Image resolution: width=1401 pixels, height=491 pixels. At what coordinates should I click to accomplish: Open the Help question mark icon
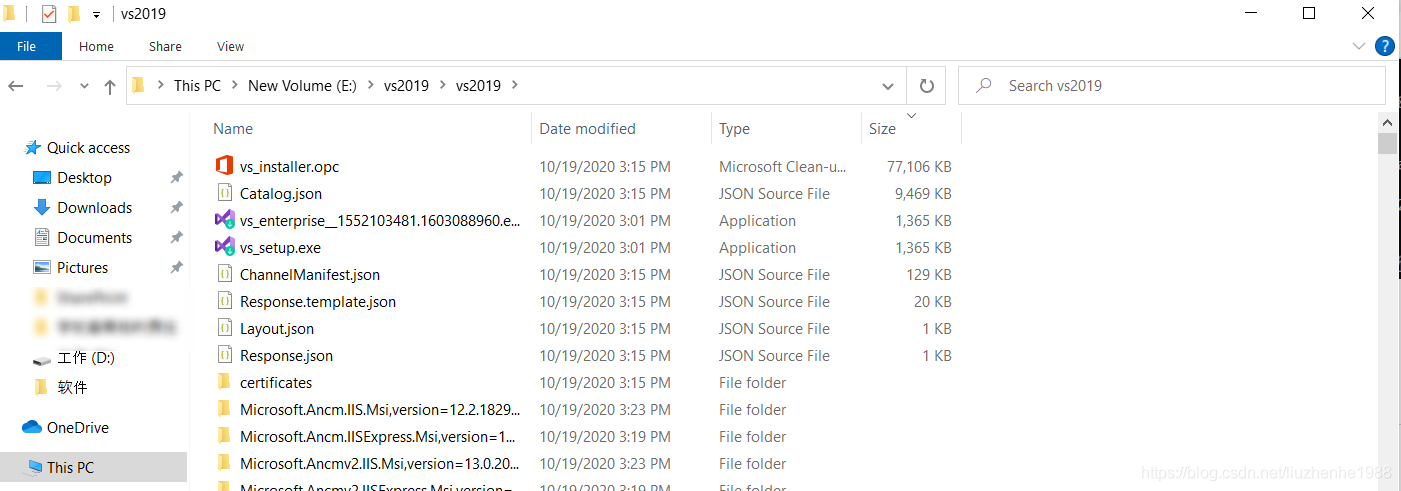[x=1385, y=46]
